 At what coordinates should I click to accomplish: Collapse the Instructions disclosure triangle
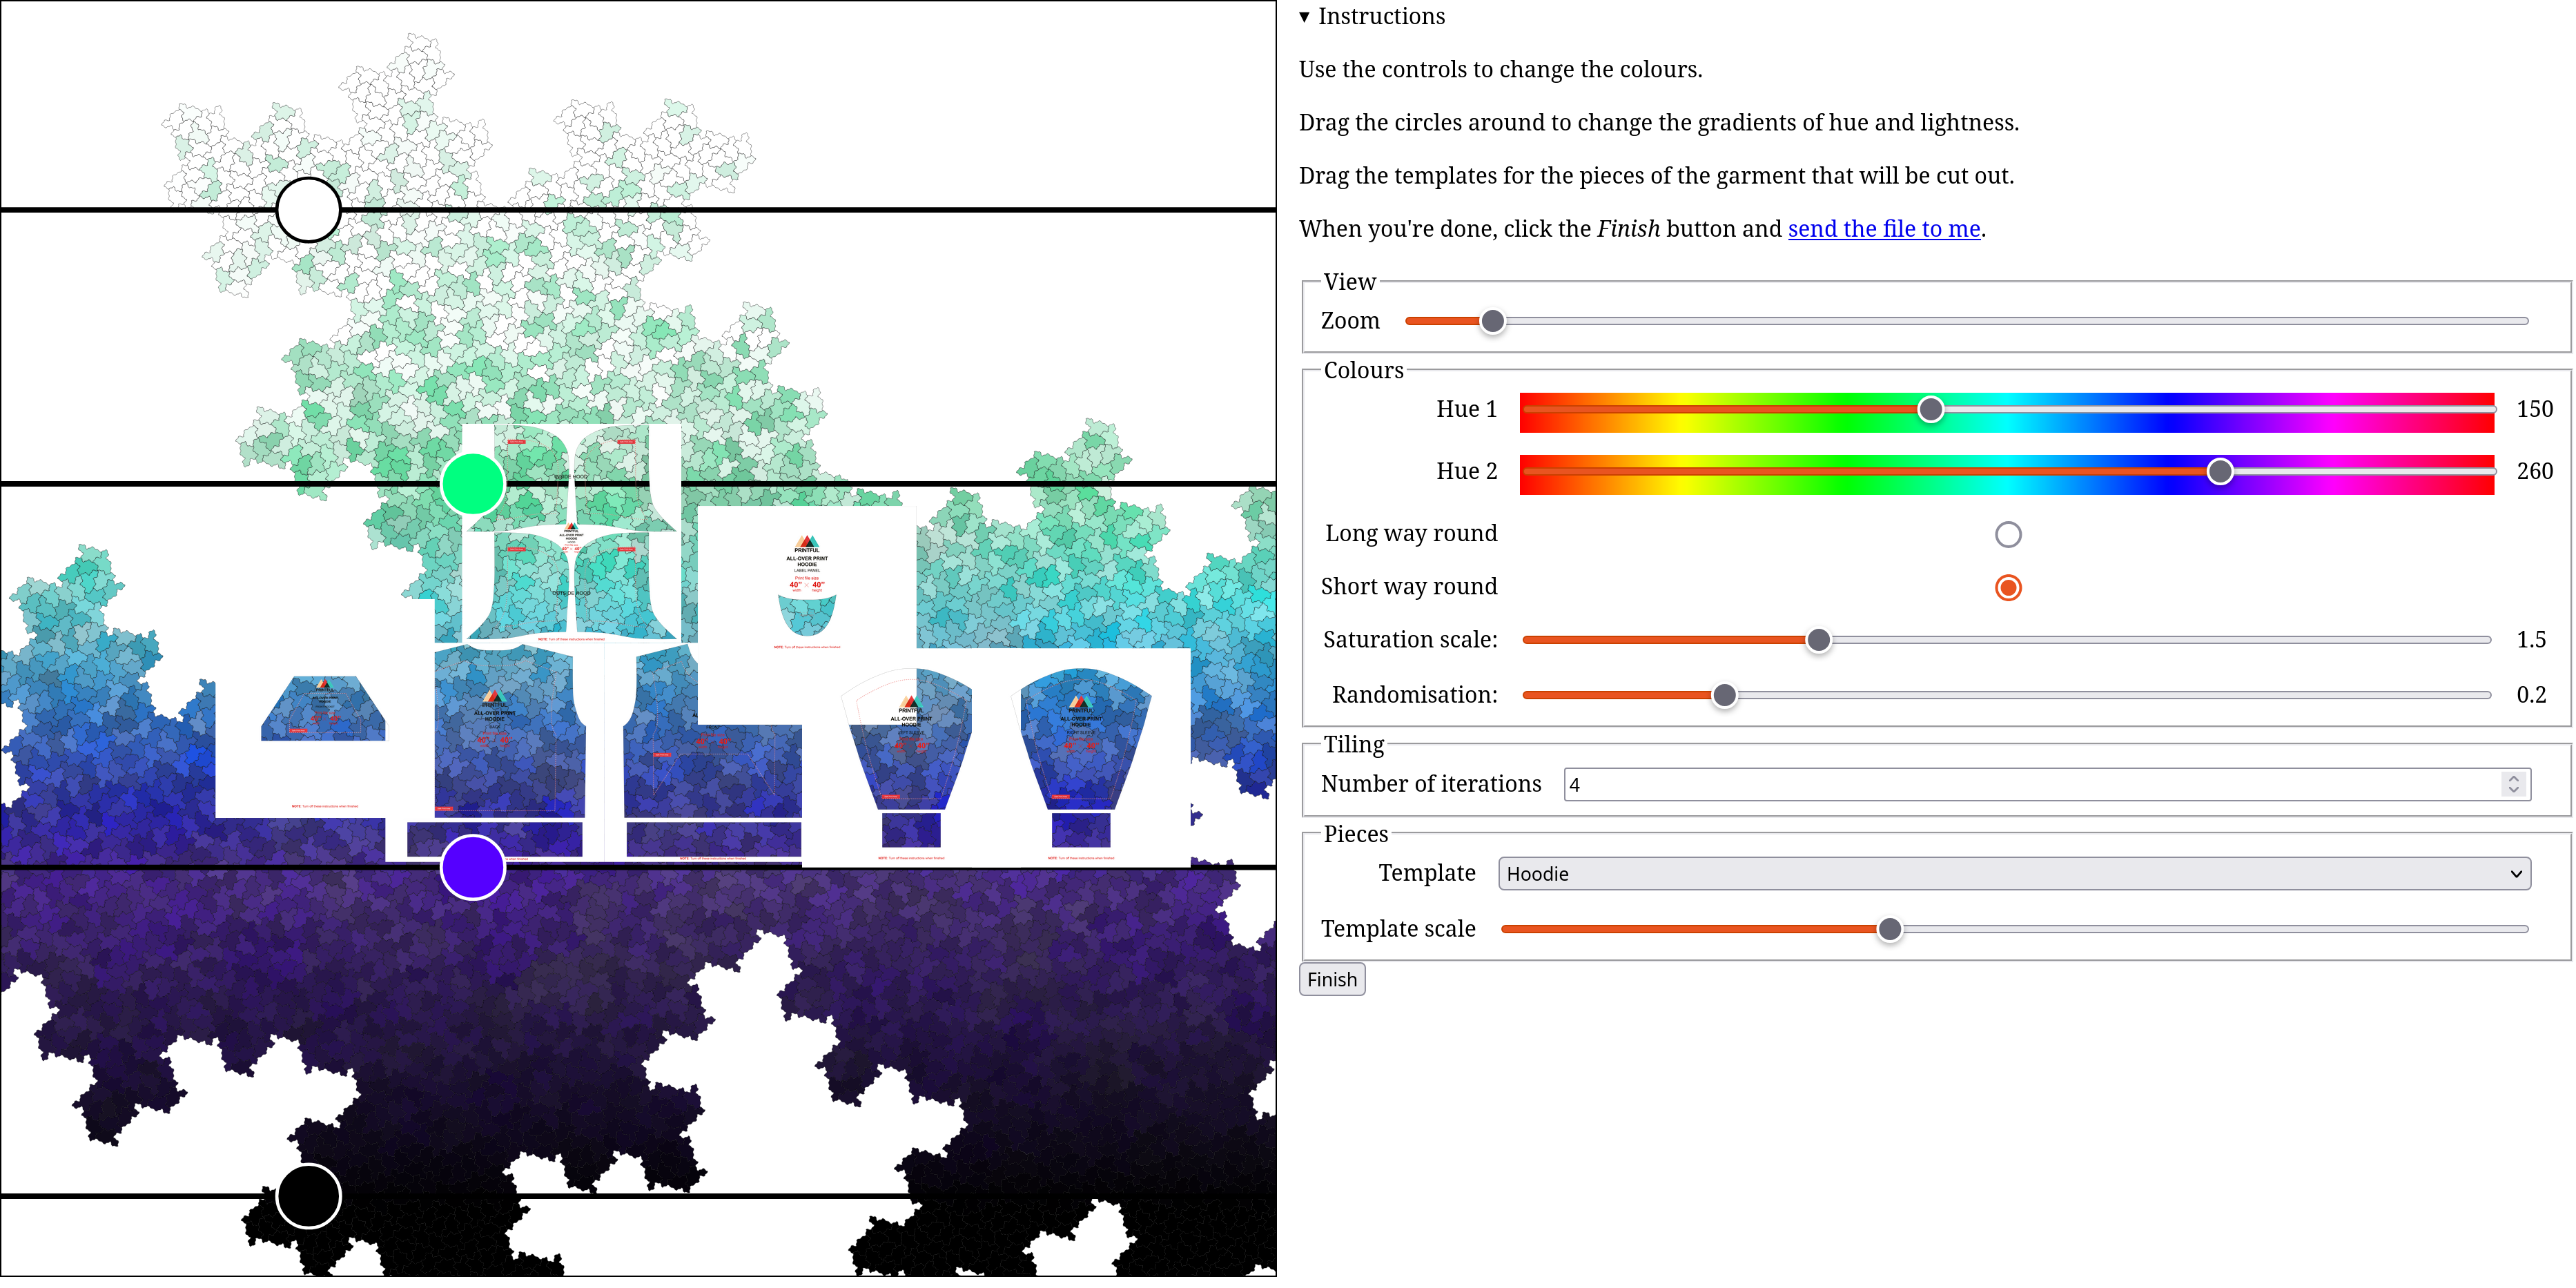click(x=1304, y=17)
